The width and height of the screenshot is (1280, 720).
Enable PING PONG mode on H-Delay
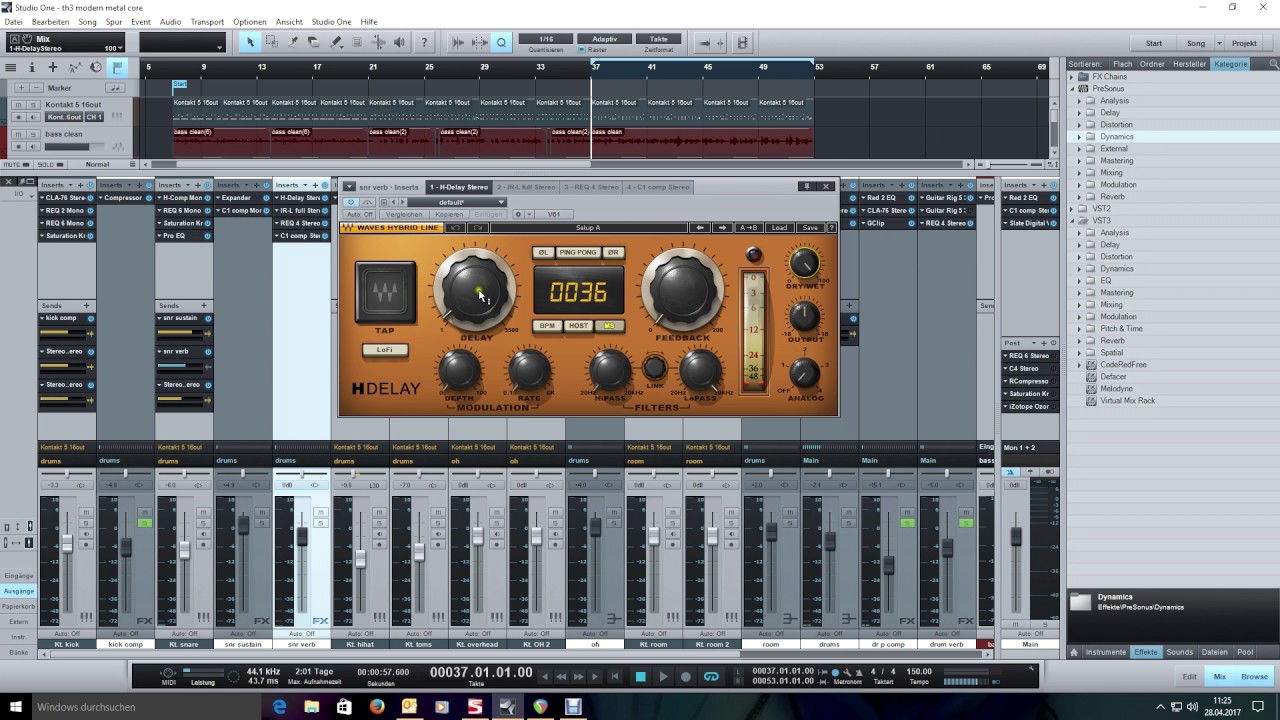[578, 253]
